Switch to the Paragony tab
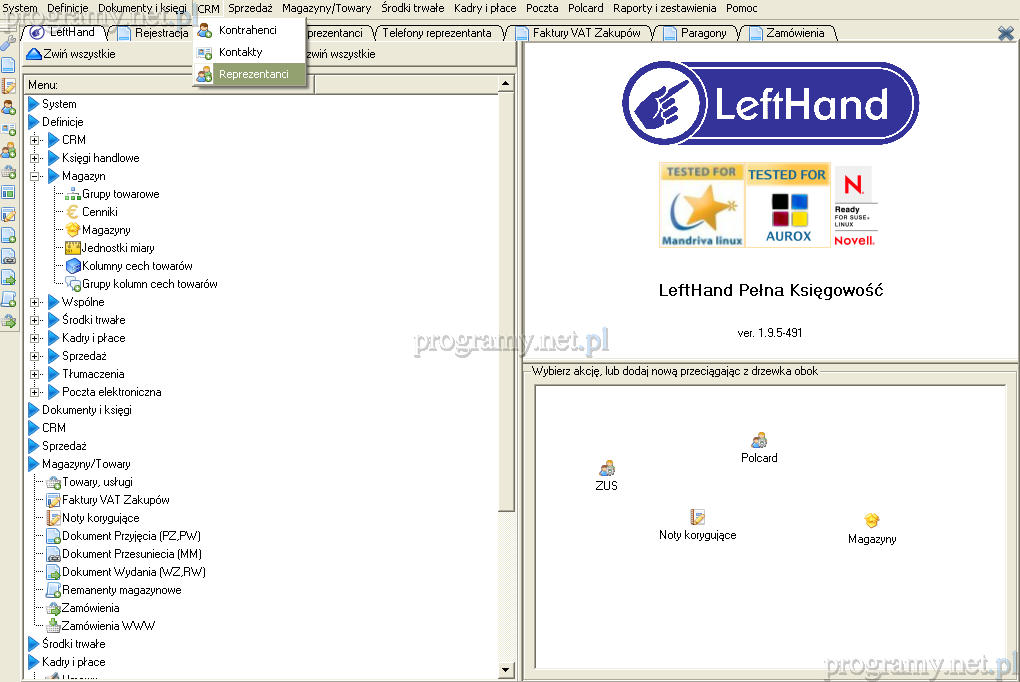 click(x=703, y=33)
